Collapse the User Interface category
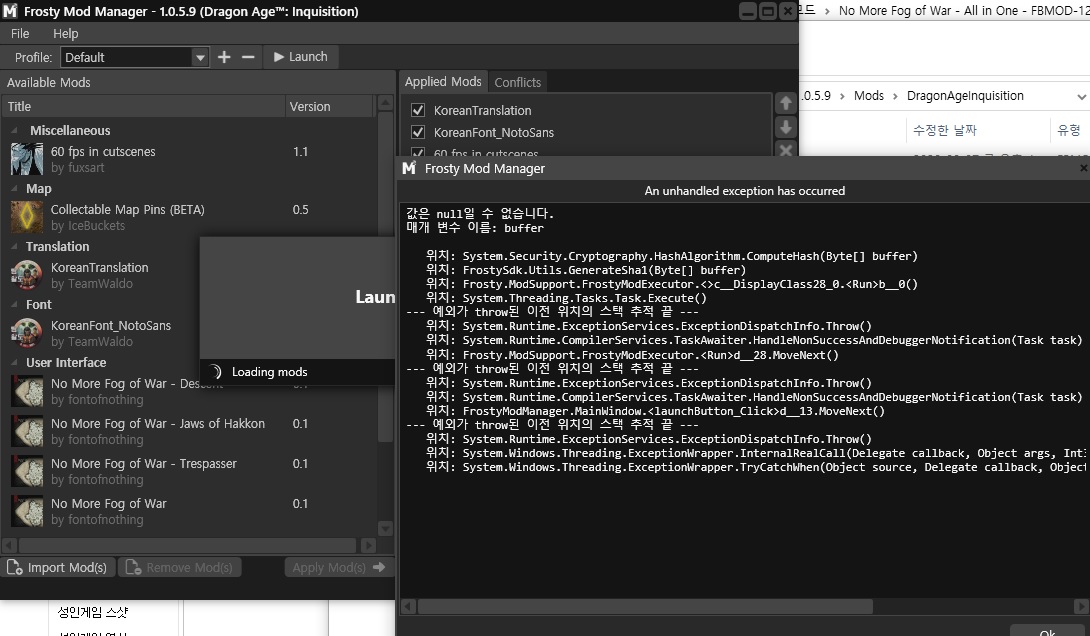Viewport: 1090px width, 636px height. point(15,362)
